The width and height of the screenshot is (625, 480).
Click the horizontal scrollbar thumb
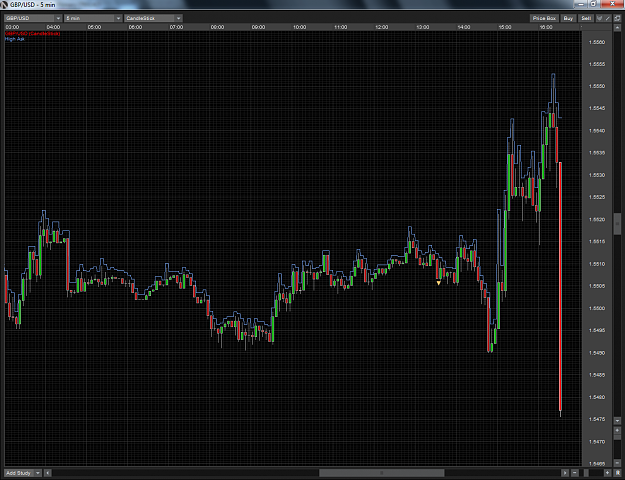[x=381, y=473]
